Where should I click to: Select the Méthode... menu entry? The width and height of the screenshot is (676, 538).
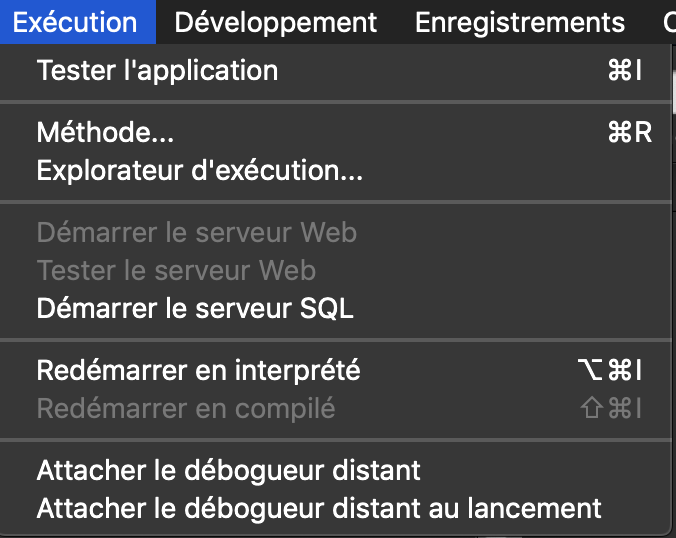pos(98,132)
